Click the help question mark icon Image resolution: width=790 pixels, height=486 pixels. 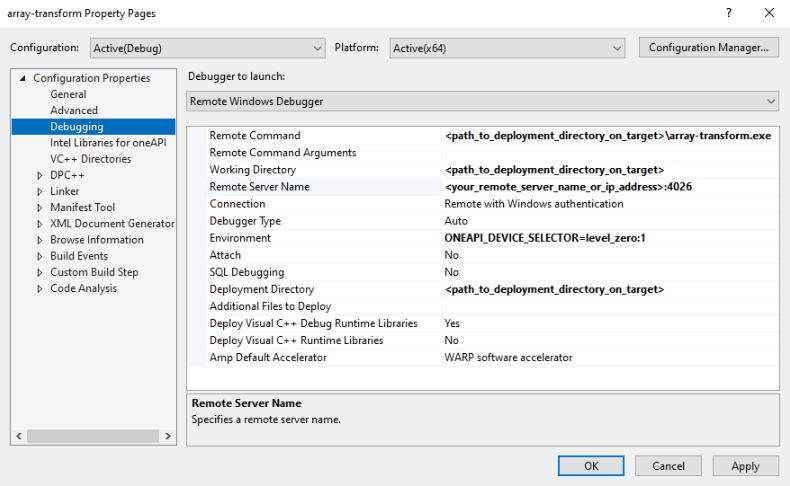click(725, 13)
